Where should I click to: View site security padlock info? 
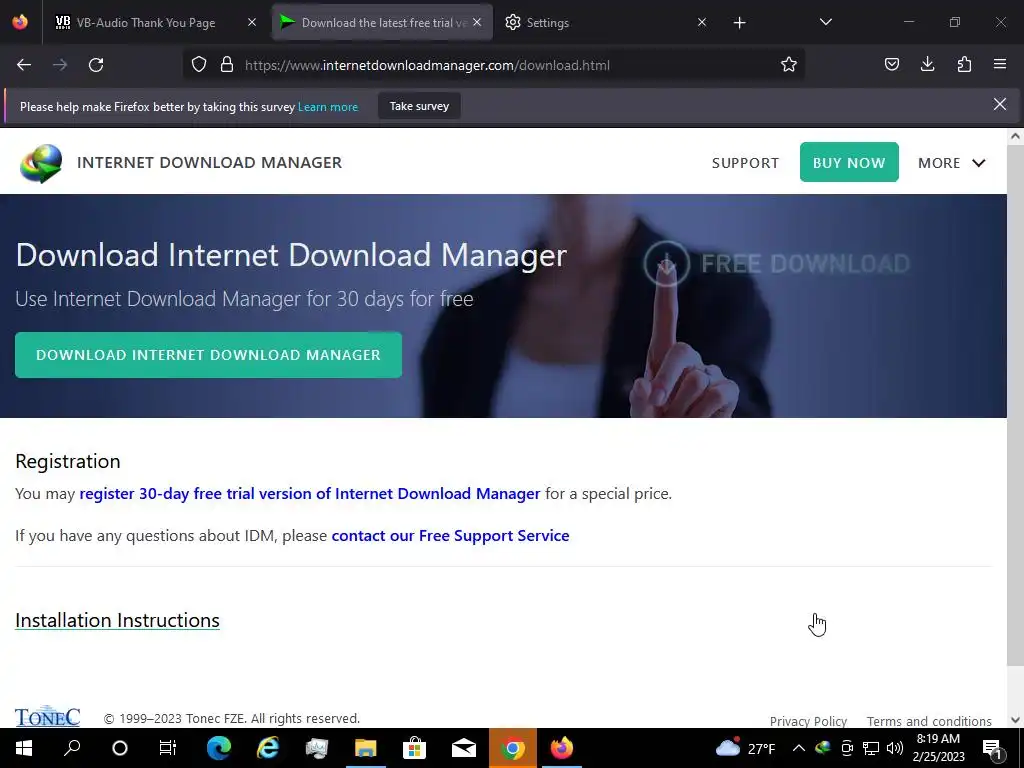click(x=227, y=65)
